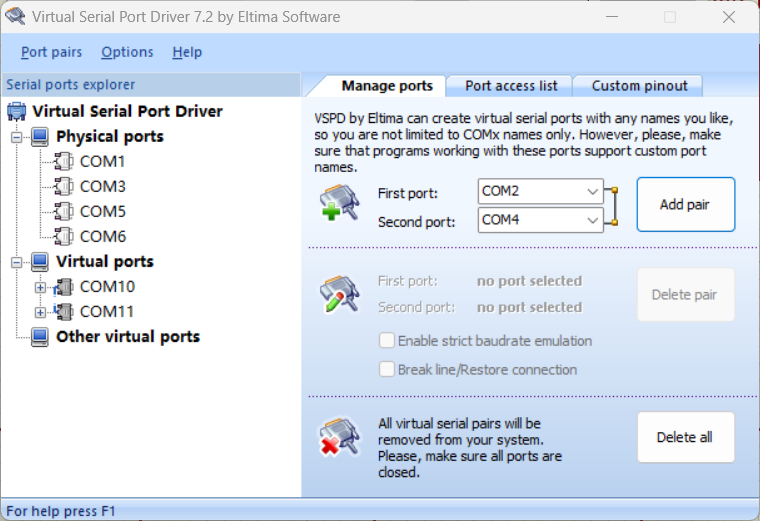Click the COM11 virtual port icon
Screen dimensions: 760x521
pos(63,312)
